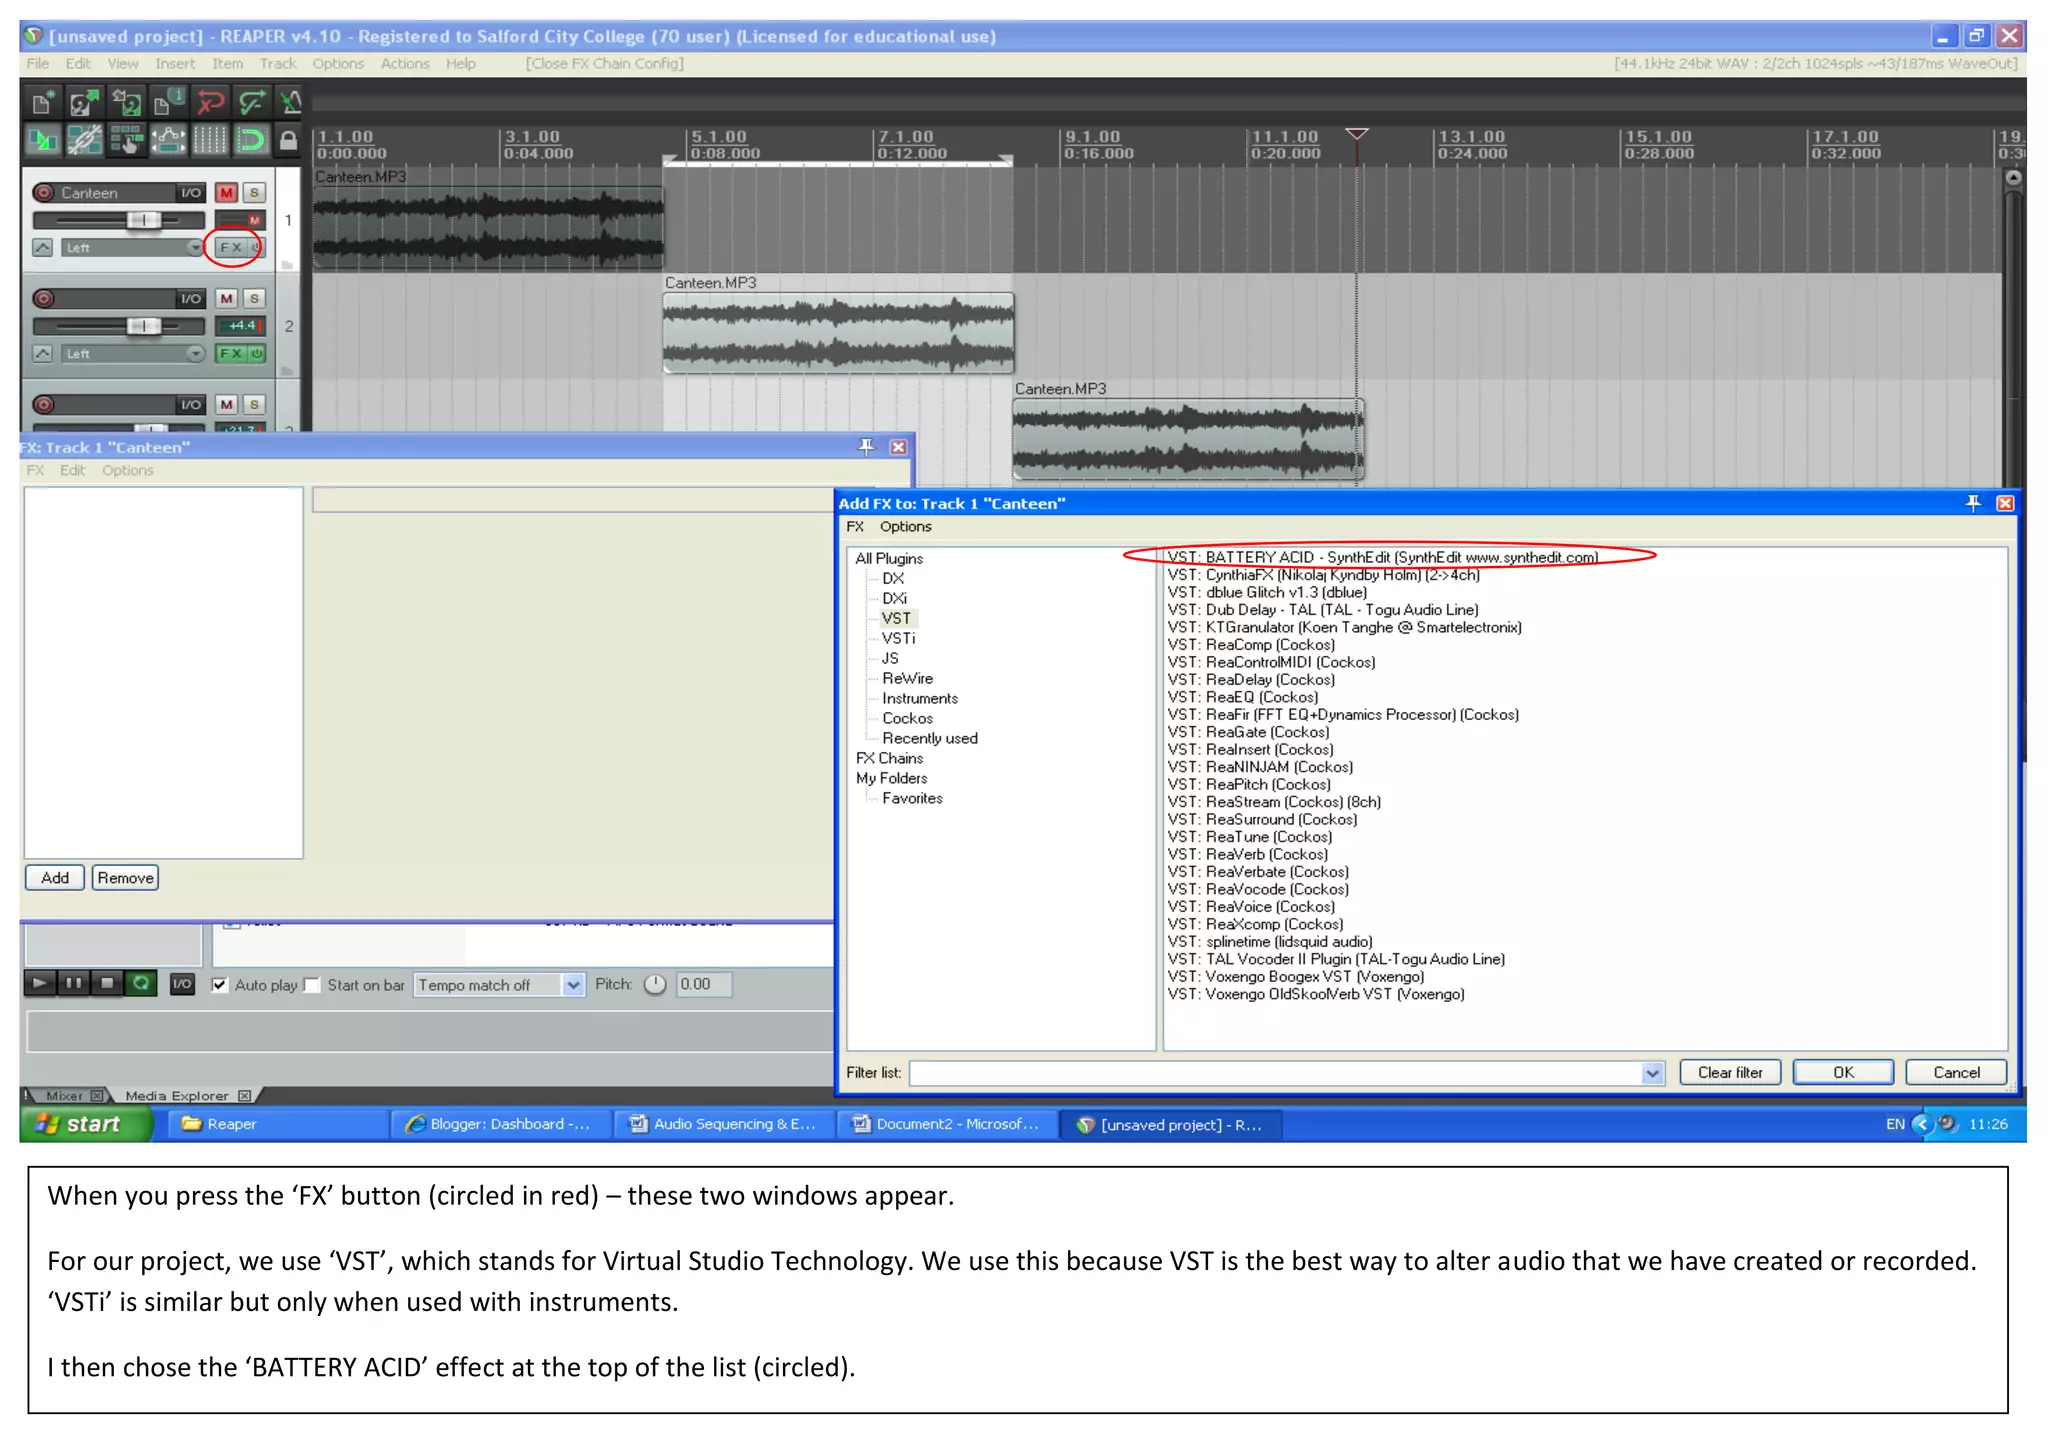Pin the FX: Track 1 window
2048x1448 pixels.
tap(866, 447)
